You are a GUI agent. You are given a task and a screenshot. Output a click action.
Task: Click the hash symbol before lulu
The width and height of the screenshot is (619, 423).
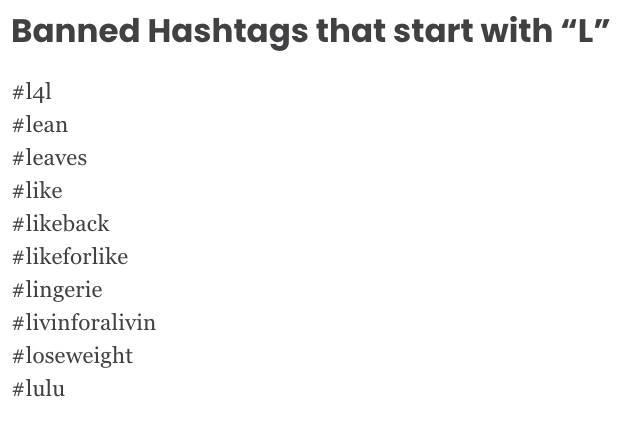pos(19,389)
